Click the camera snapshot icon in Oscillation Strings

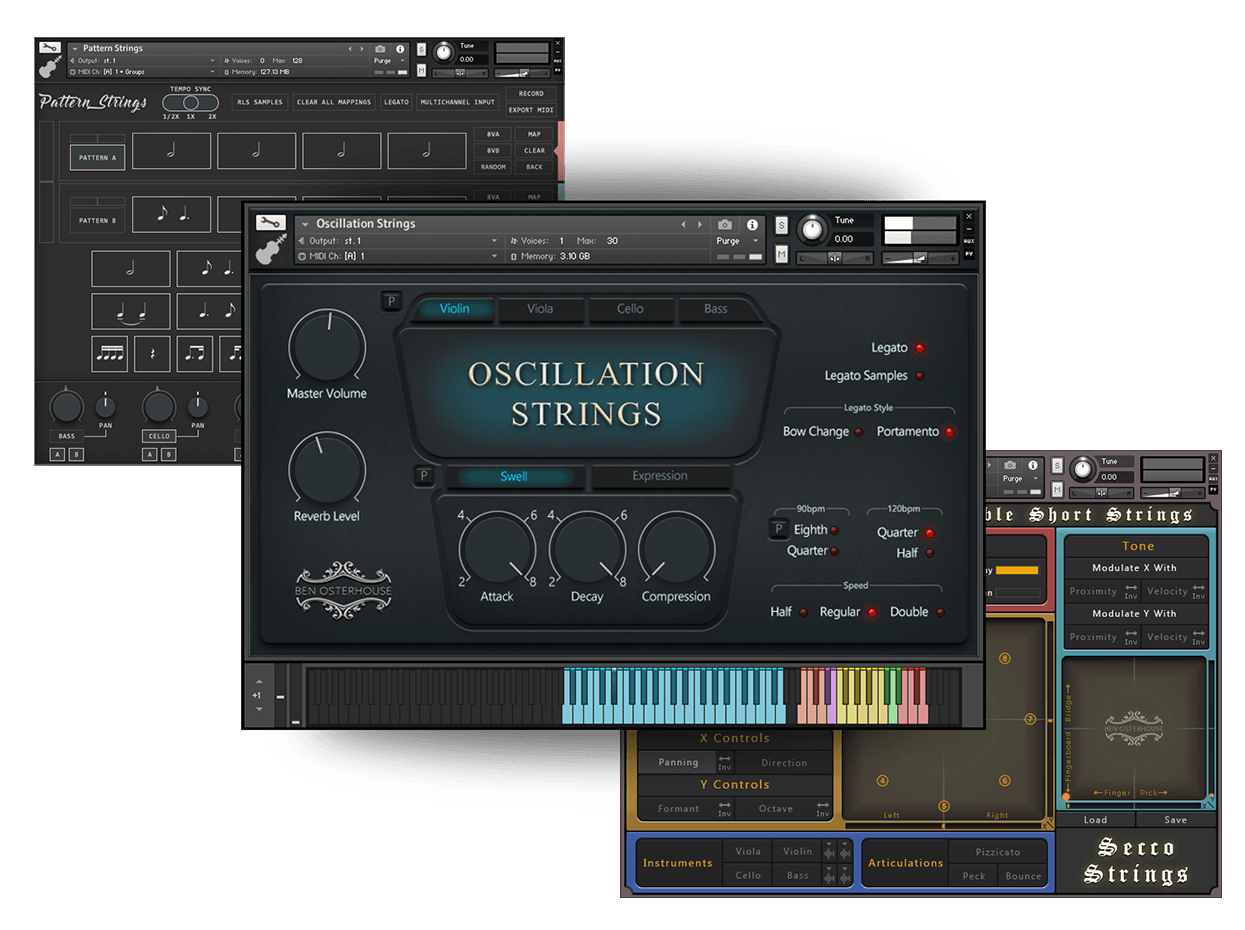click(725, 224)
